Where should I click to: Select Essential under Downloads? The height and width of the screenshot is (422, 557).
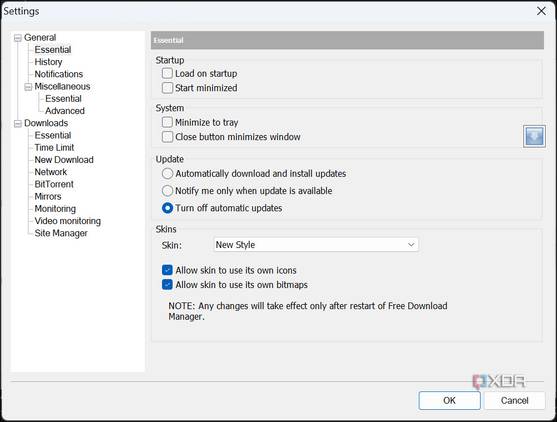point(53,135)
